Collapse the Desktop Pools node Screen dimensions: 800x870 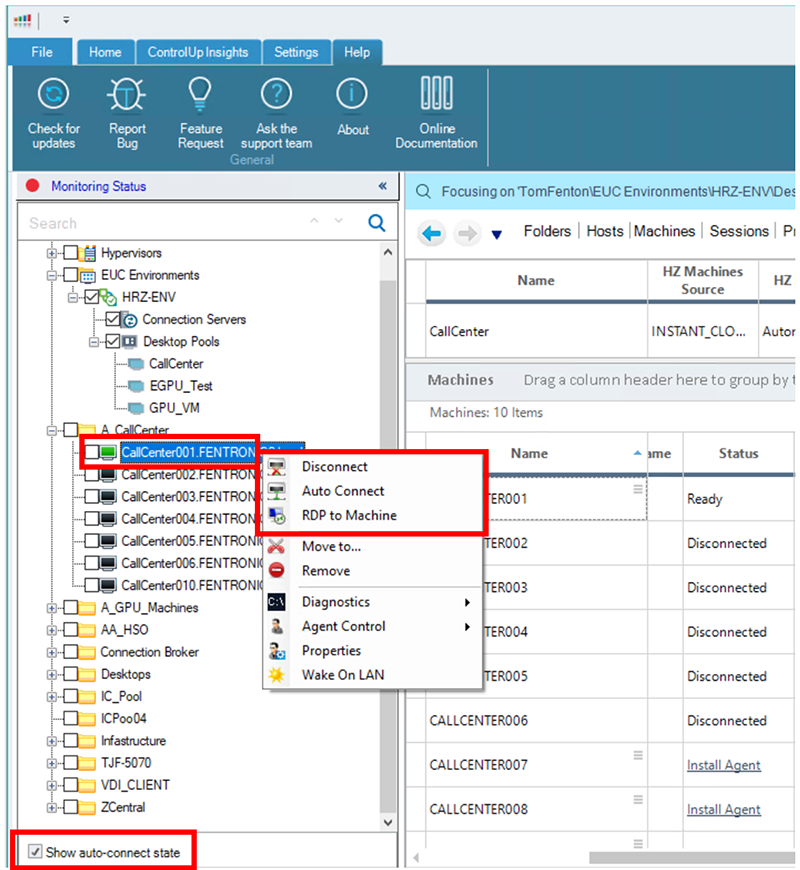point(94,342)
